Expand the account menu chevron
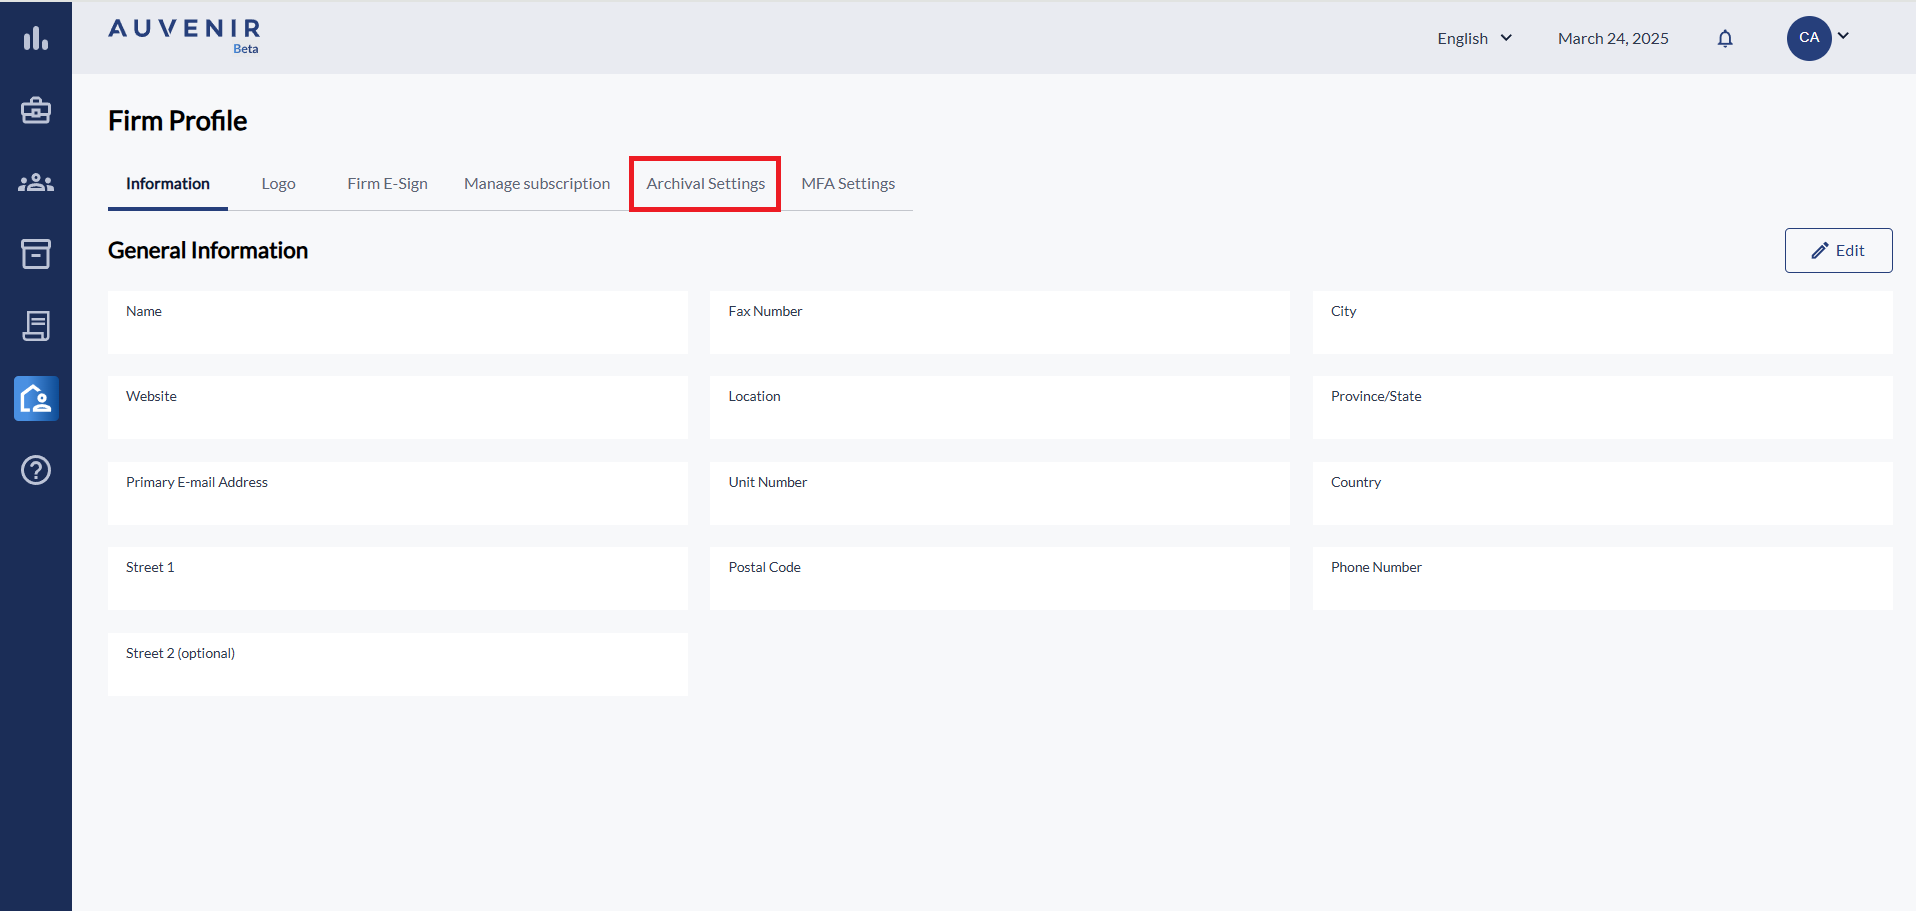 pos(1843,36)
